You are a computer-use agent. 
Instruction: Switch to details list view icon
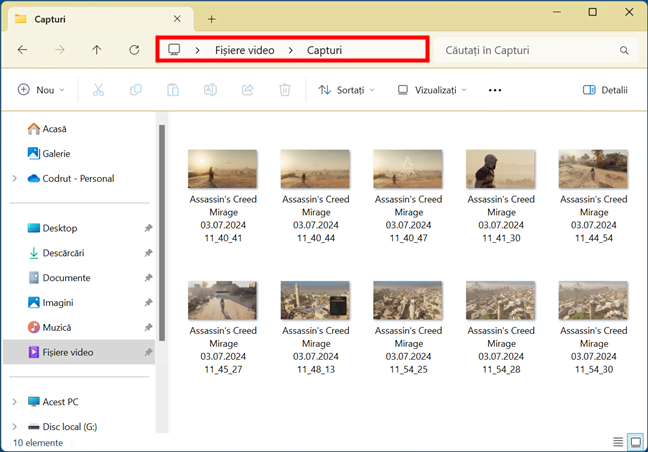618,442
